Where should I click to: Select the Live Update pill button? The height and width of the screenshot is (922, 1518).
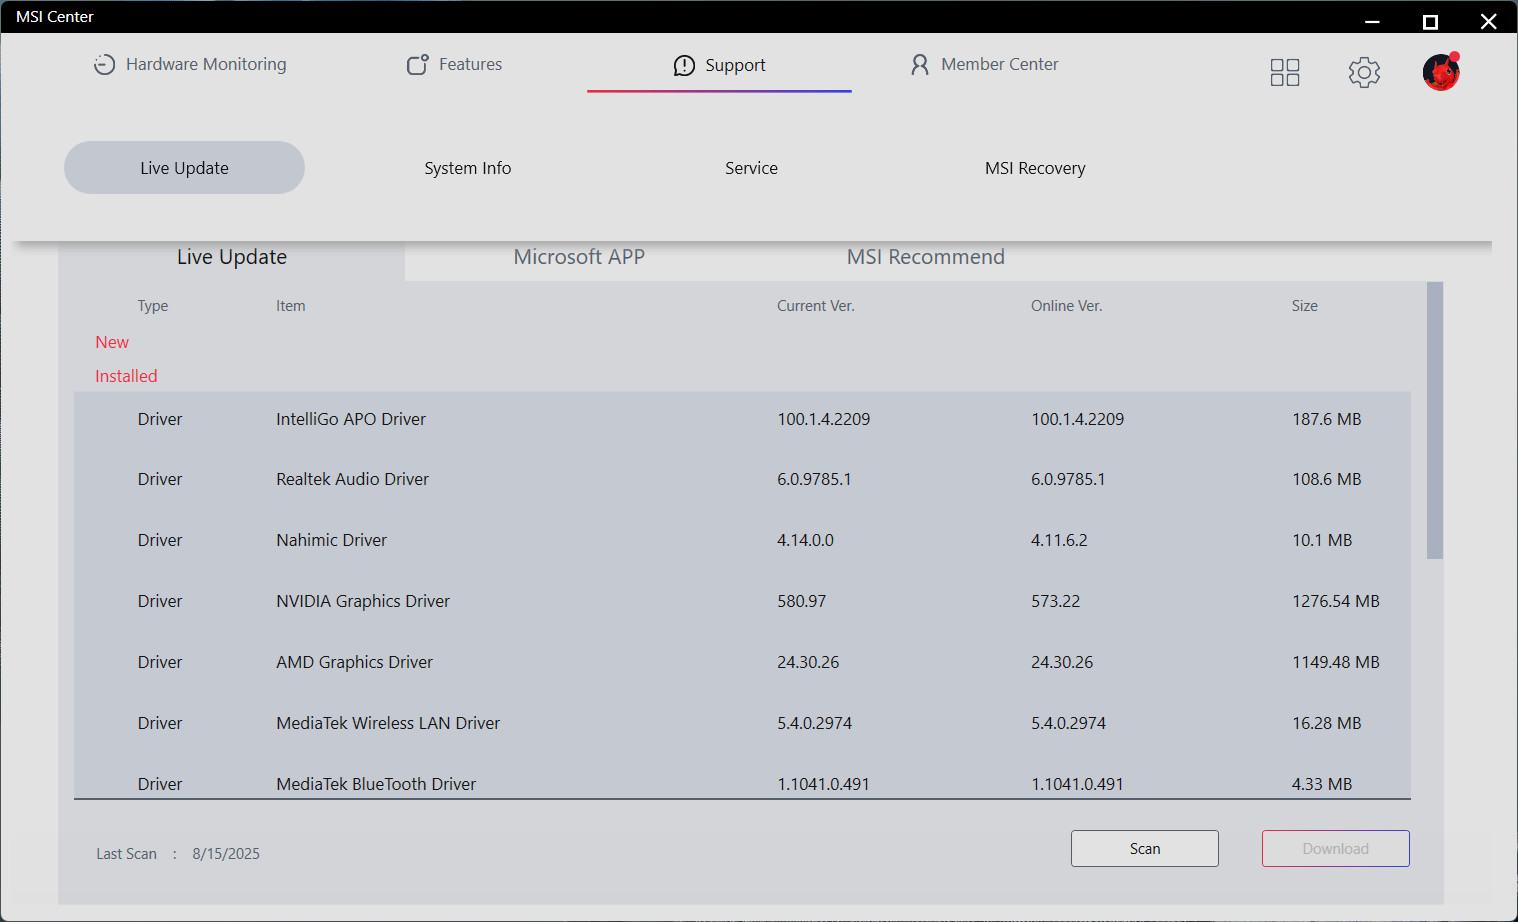coord(184,167)
